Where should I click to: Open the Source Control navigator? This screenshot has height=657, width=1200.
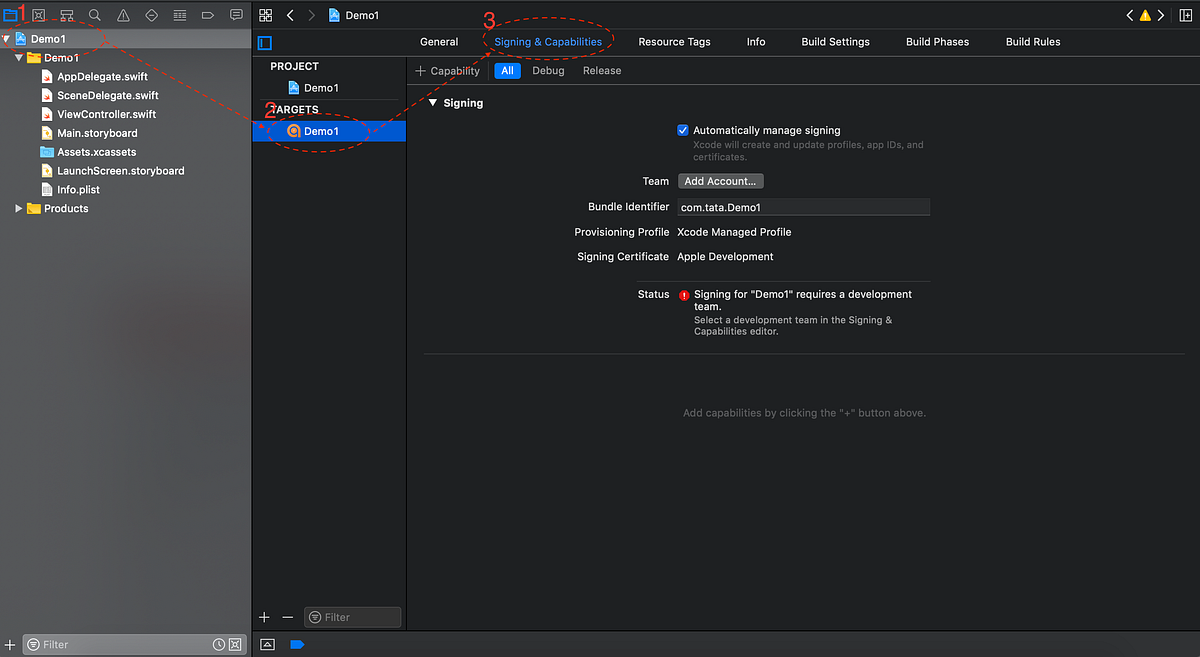click(38, 15)
